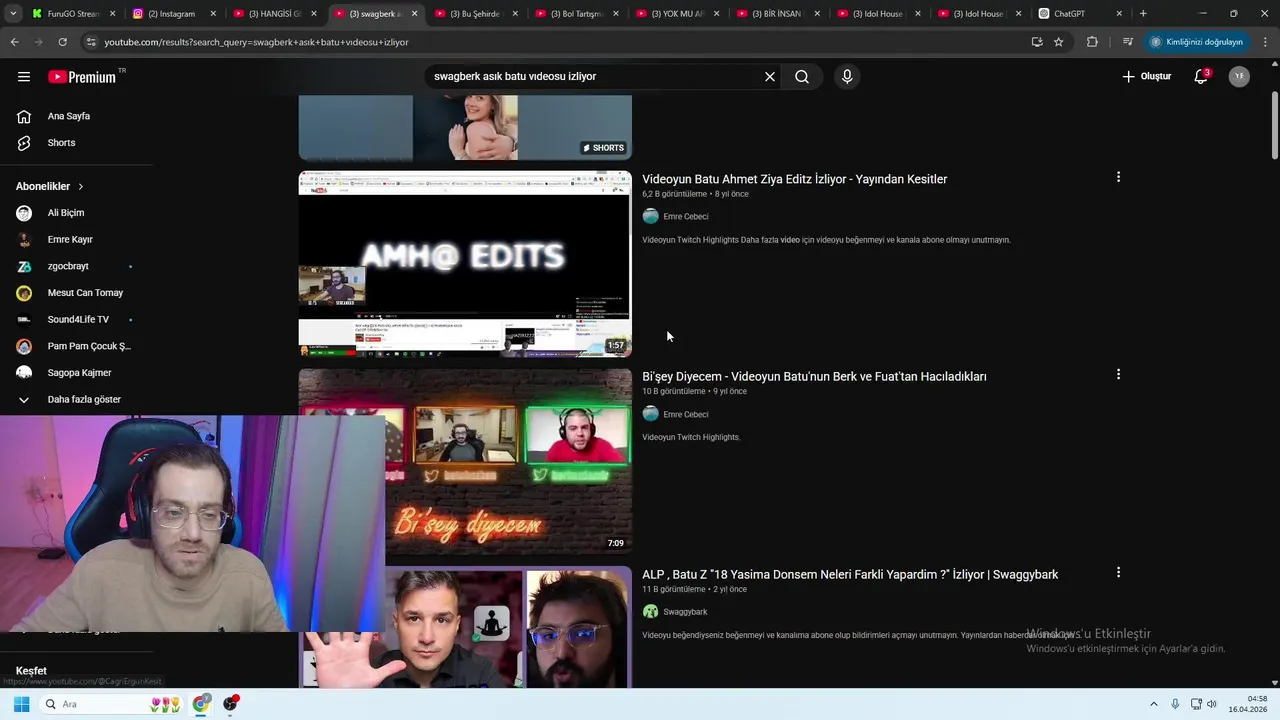Clear the search box text with X
The width and height of the screenshot is (1280, 720).
770,77
